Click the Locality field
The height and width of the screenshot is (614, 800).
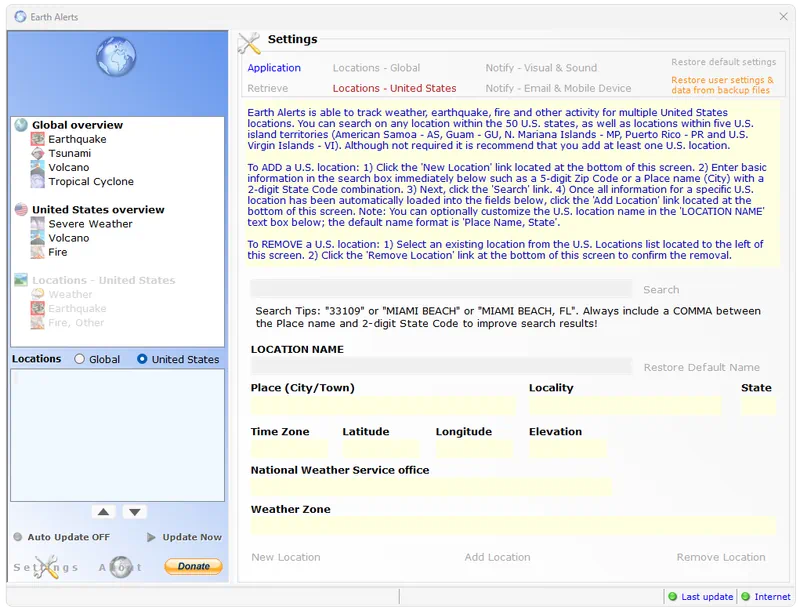point(625,405)
